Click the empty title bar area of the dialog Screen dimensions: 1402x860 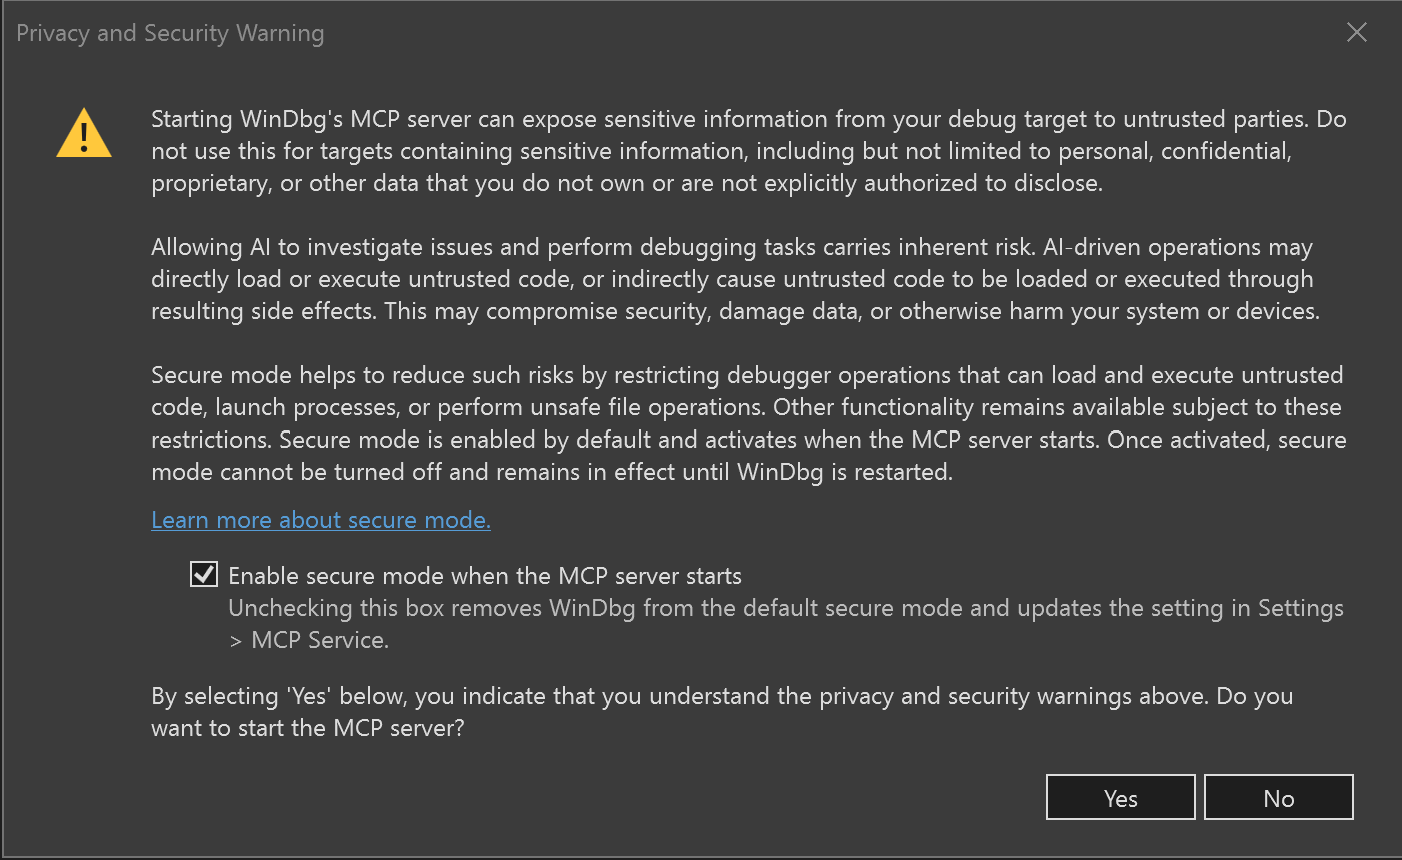[x=830, y=32]
